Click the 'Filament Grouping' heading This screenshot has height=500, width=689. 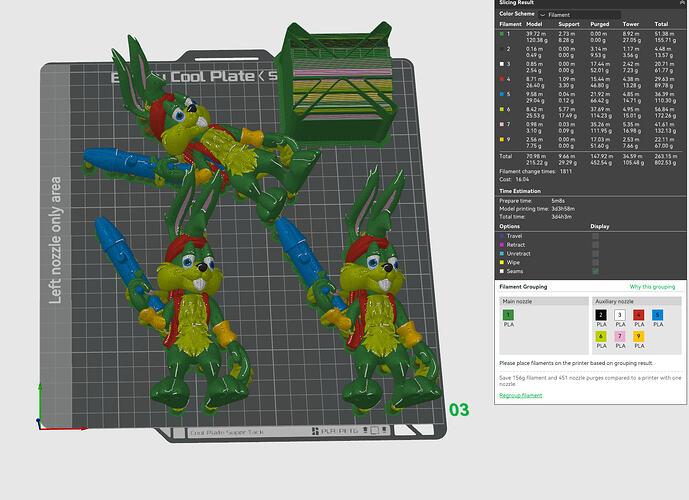[523, 286]
